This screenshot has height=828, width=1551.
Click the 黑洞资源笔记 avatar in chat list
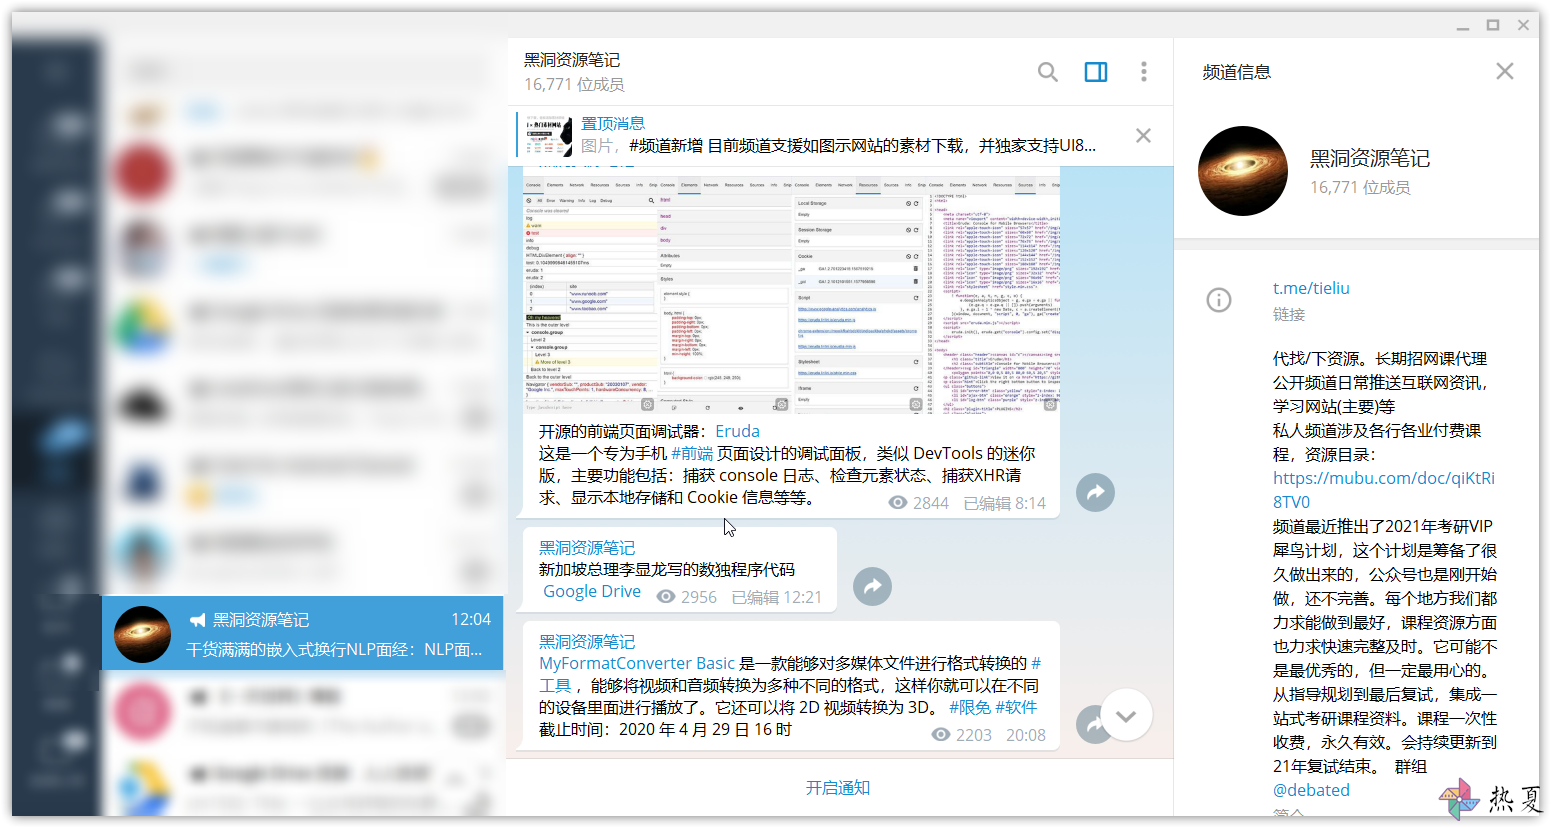(x=142, y=634)
